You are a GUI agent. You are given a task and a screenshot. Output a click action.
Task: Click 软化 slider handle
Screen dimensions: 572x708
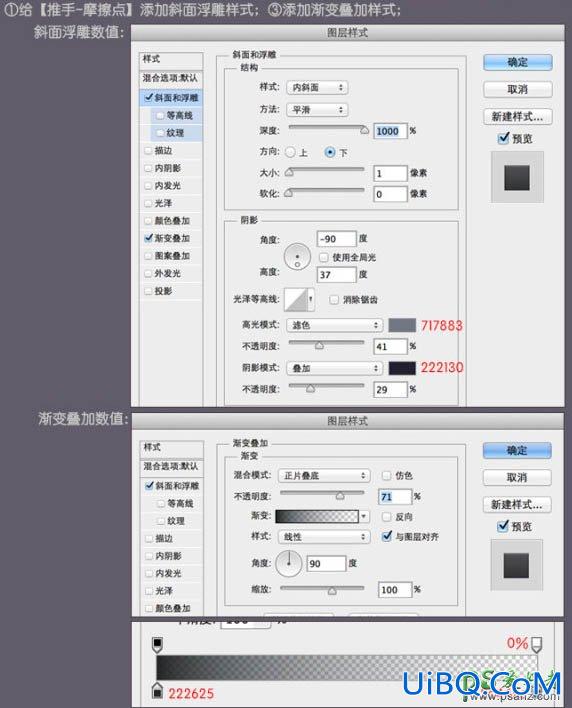[x=288, y=193]
